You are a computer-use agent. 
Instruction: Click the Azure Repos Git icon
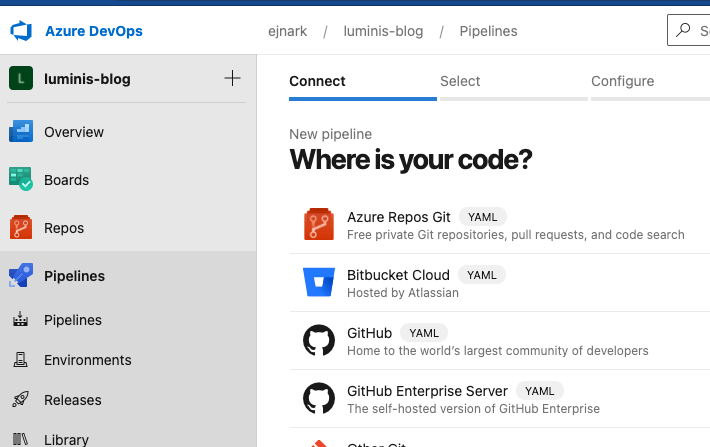coord(319,224)
